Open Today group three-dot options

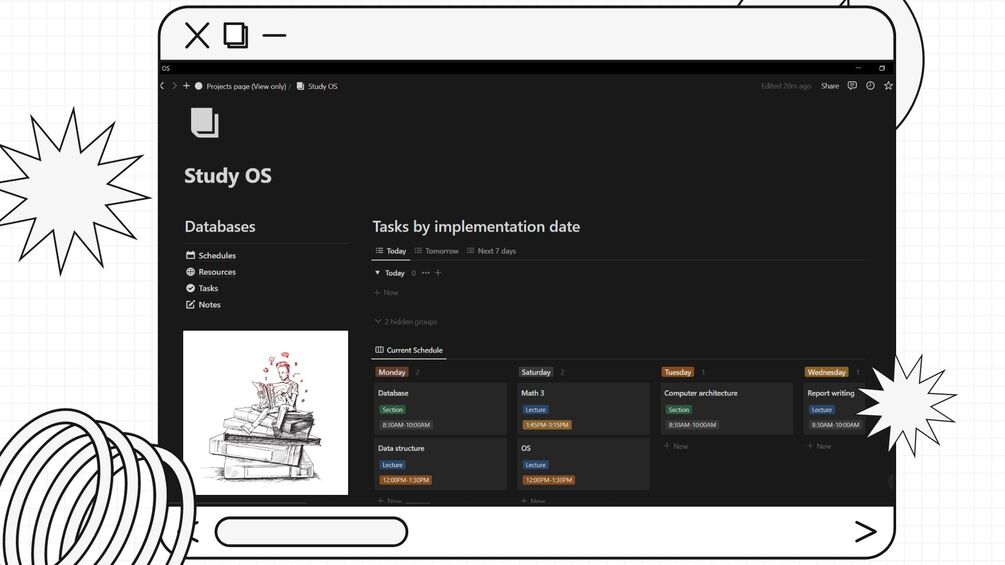(x=426, y=273)
